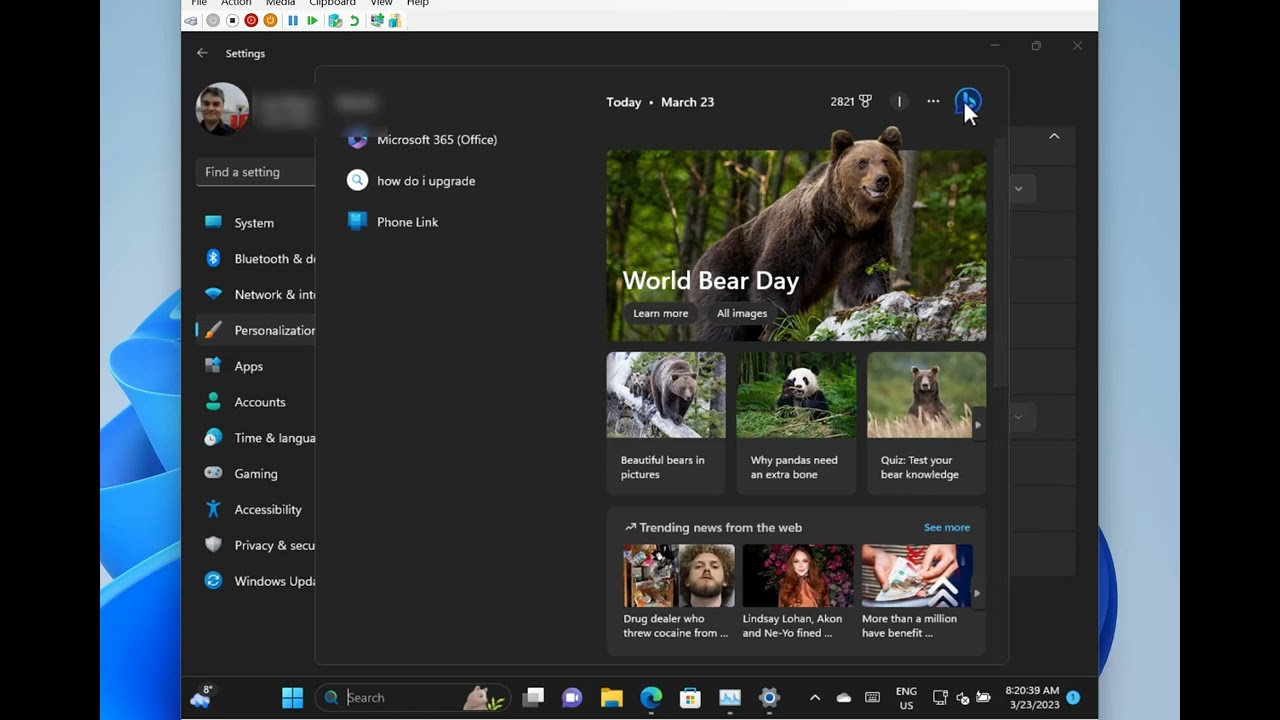This screenshot has width=1280, height=720.
Task: Open the Bing chat icon in search panel
Action: pos(968,101)
